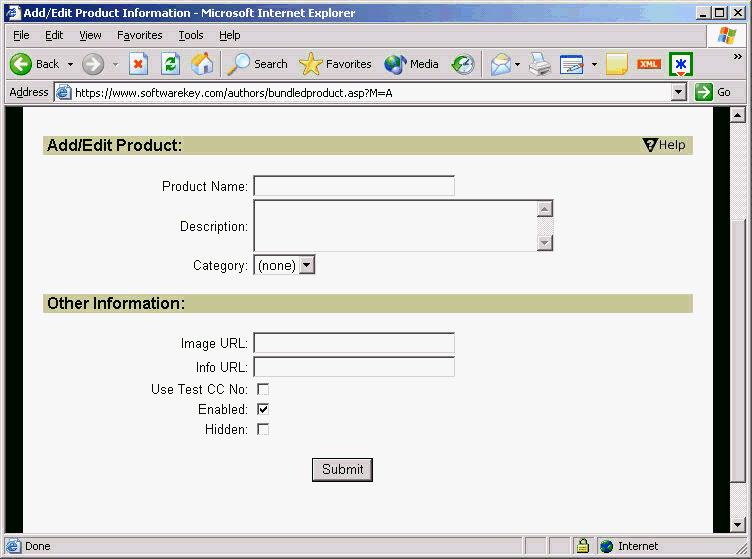Screen dimensions: 752x559
Task: Uncheck the Enabled checkbox
Action: [263, 409]
